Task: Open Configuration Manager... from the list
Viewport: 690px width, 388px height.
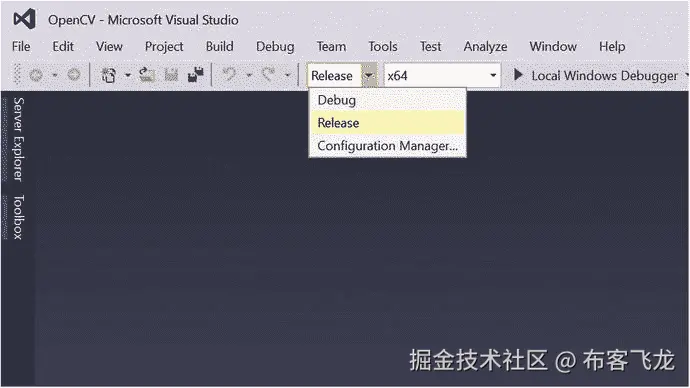Action: tap(387, 146)
